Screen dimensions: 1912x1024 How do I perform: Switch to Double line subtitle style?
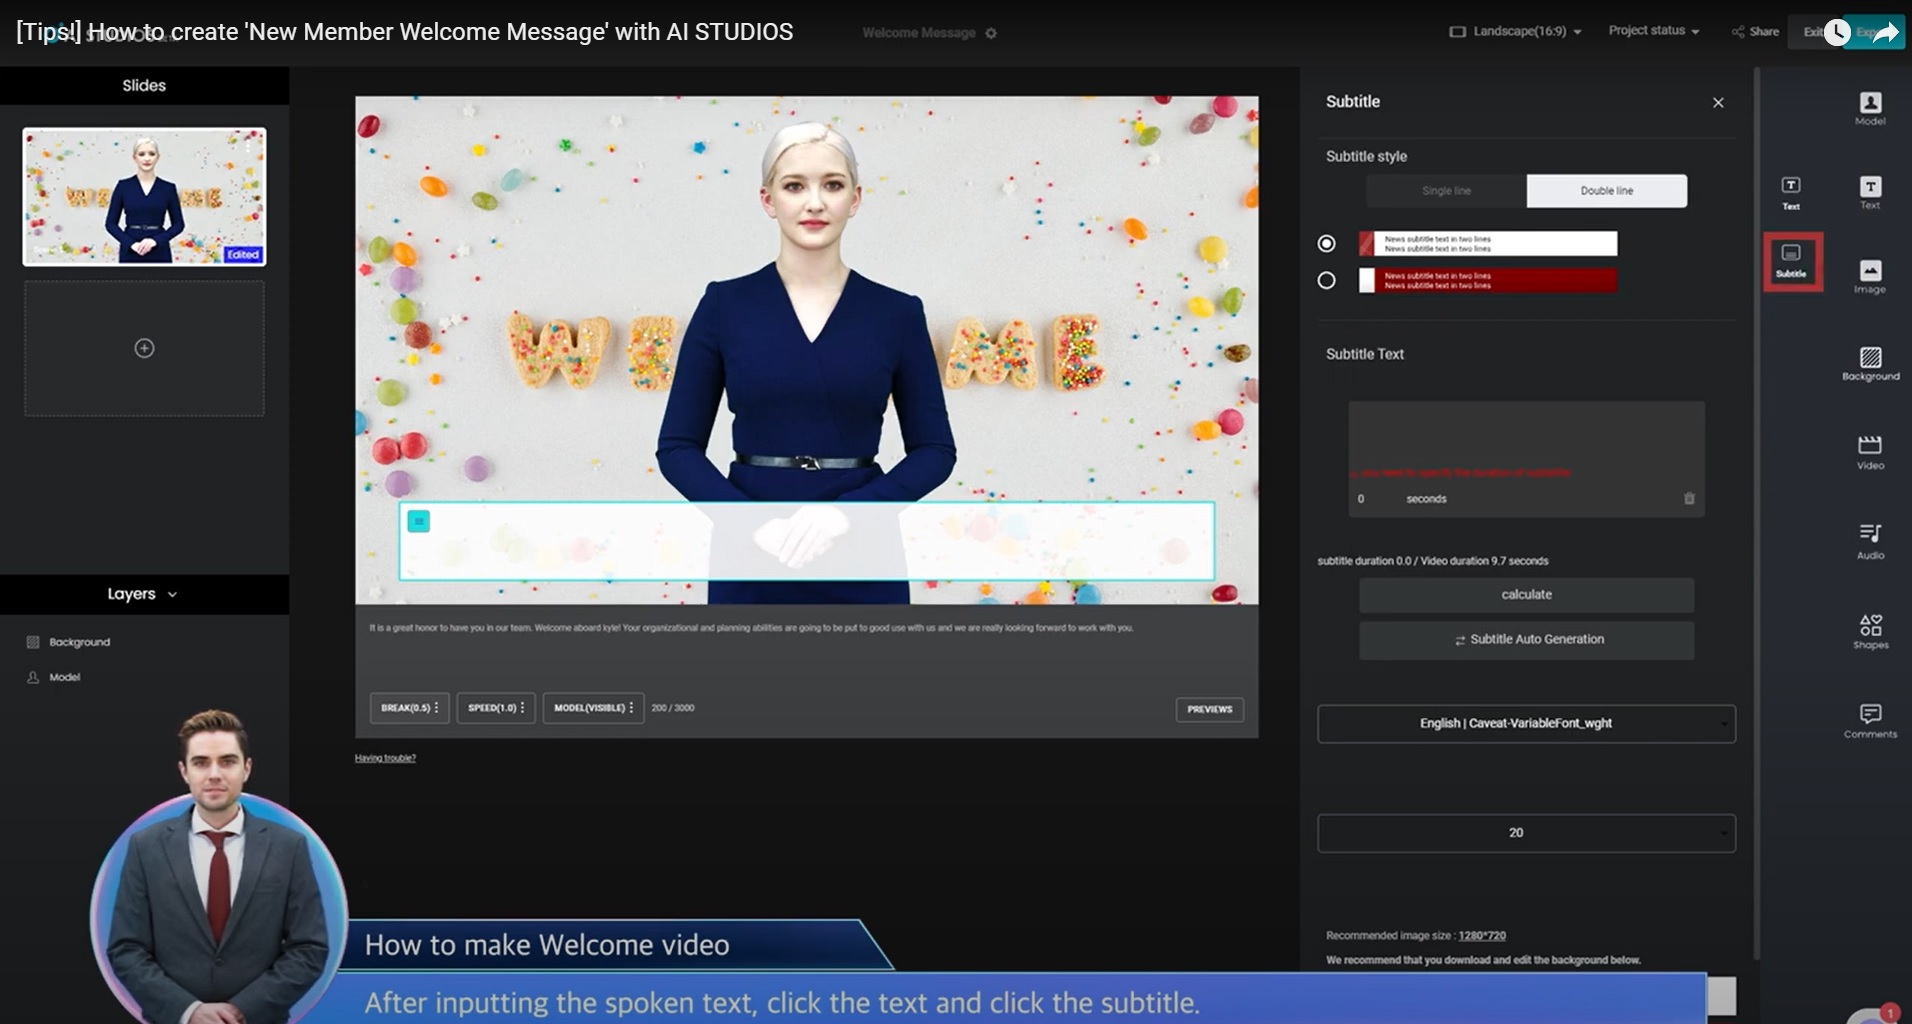1606,191
